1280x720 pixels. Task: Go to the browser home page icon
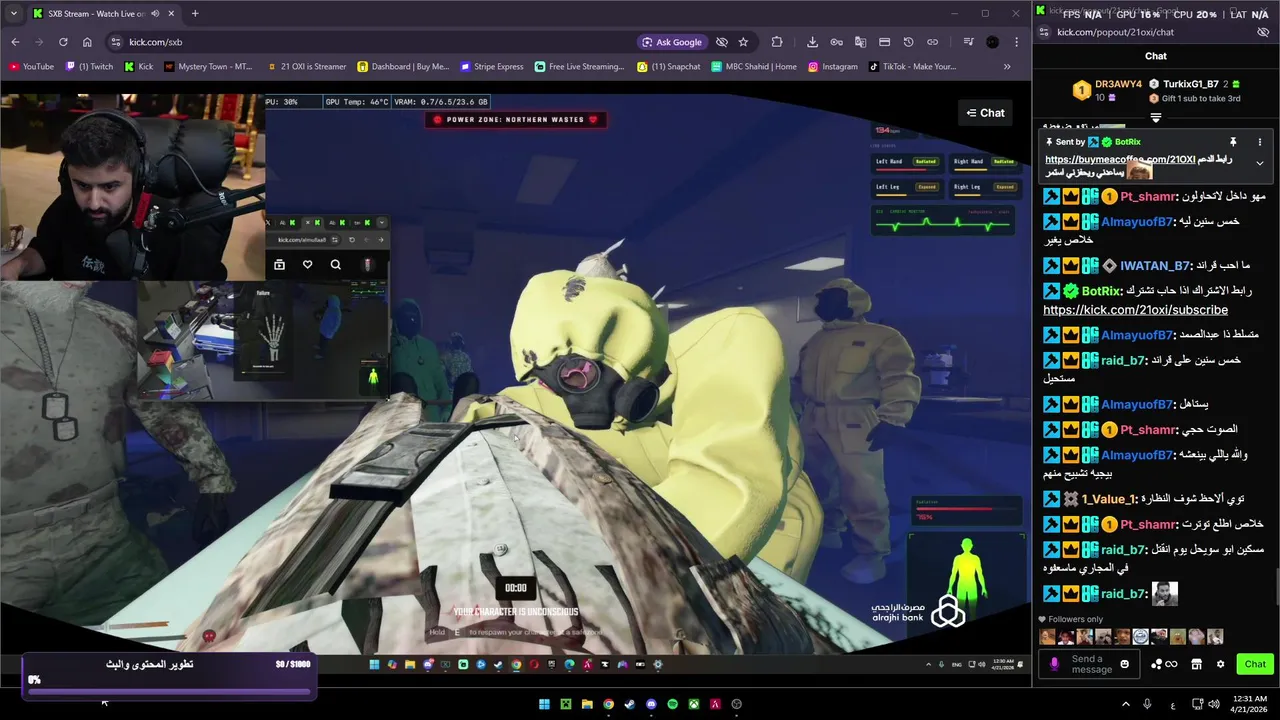[87, 42]
